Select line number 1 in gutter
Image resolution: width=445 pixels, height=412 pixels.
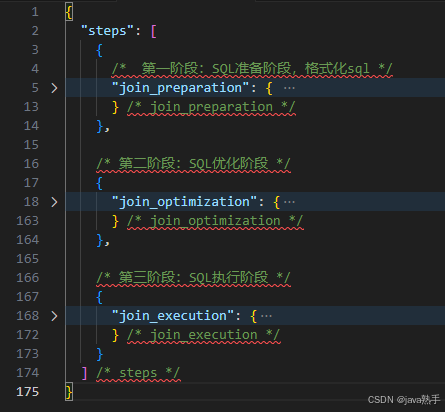(35, 12)
